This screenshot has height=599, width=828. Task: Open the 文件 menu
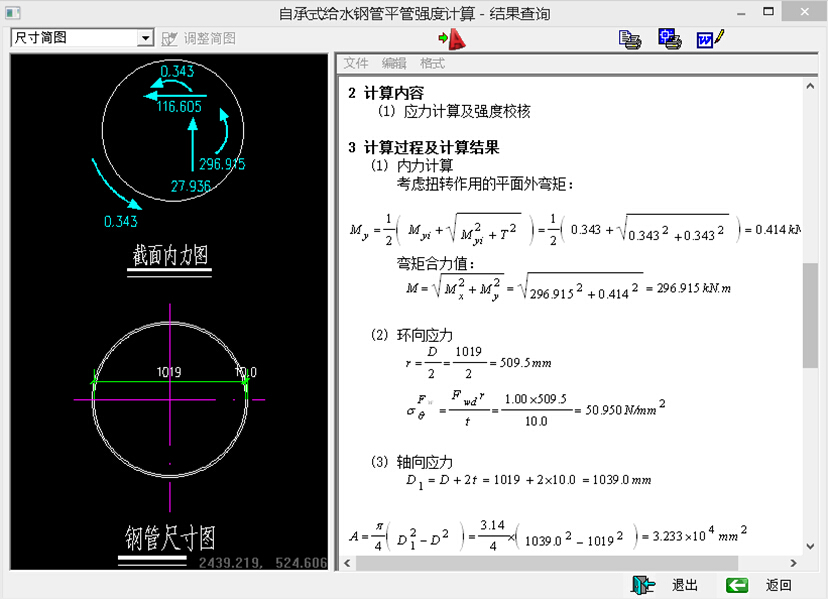point(356,63)
